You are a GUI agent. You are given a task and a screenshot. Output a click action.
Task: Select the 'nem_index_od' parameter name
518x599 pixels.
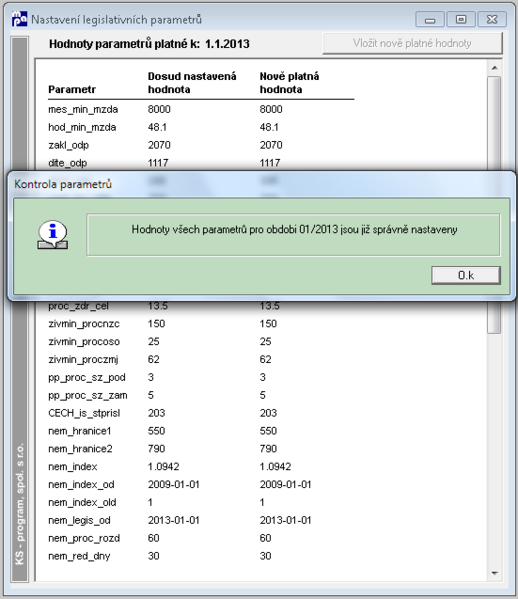[x=81, y=485]
